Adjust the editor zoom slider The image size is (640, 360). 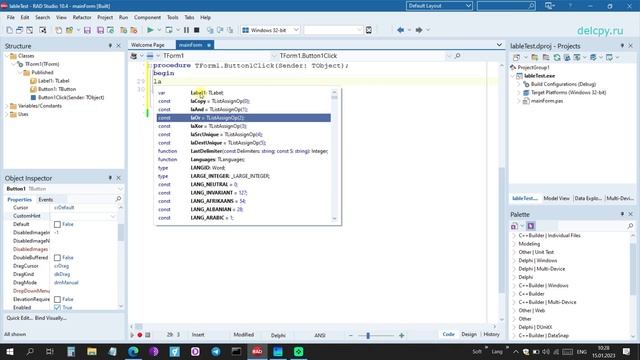coord(368,336)
